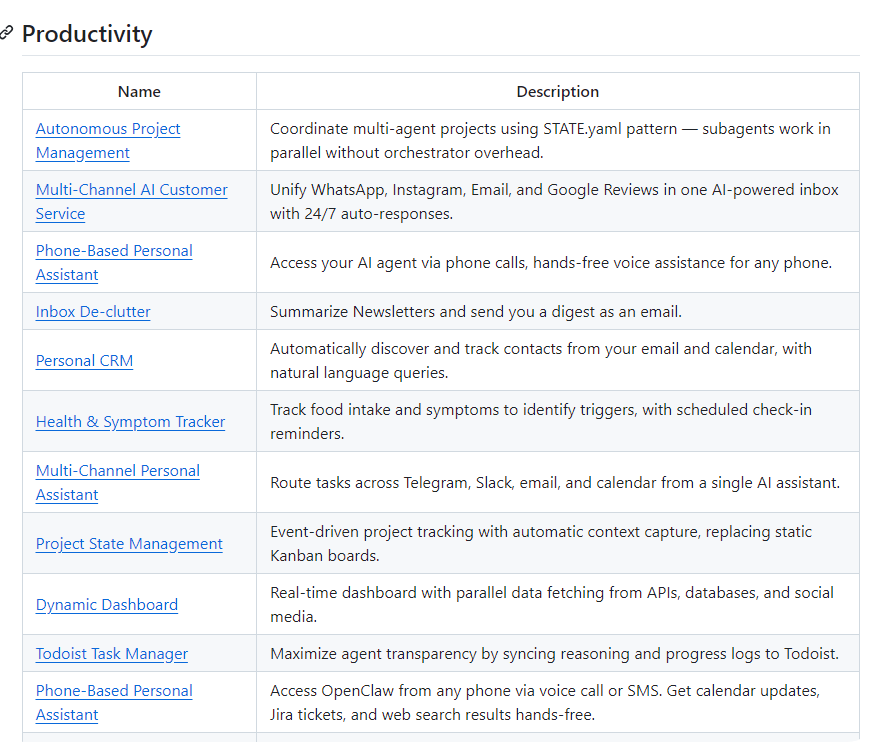Open the Personal CRM link

click(x=84, y=361)
